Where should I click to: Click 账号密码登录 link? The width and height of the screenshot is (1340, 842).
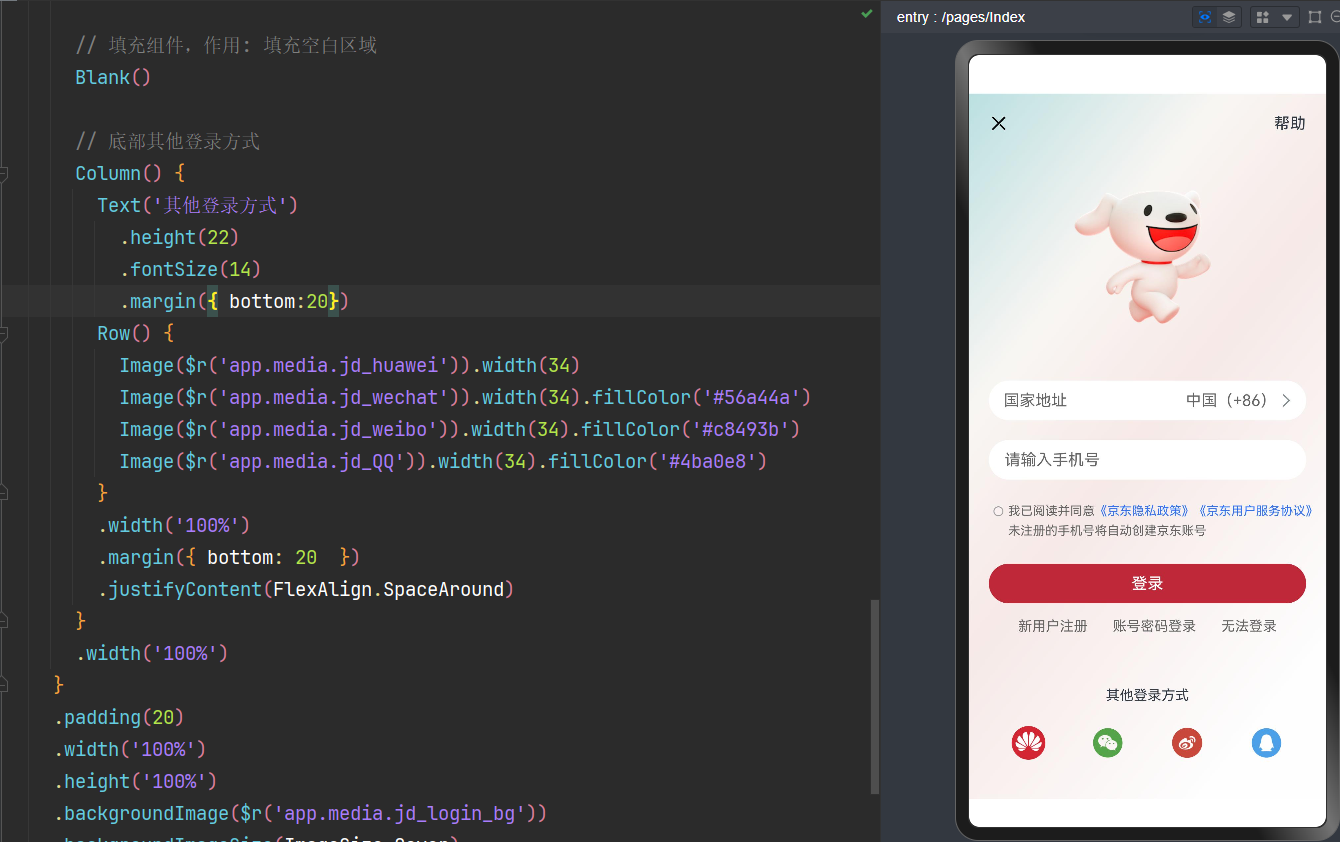[x=1154, y=626]
